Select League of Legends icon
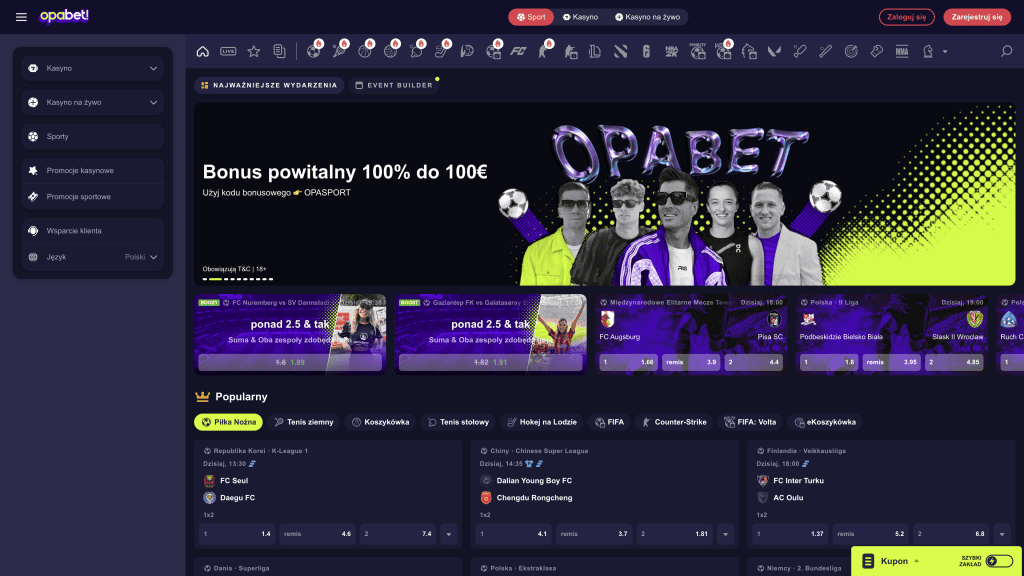Image resolution: width=1024 pixels, height=576 pixels. pos(595,52)
